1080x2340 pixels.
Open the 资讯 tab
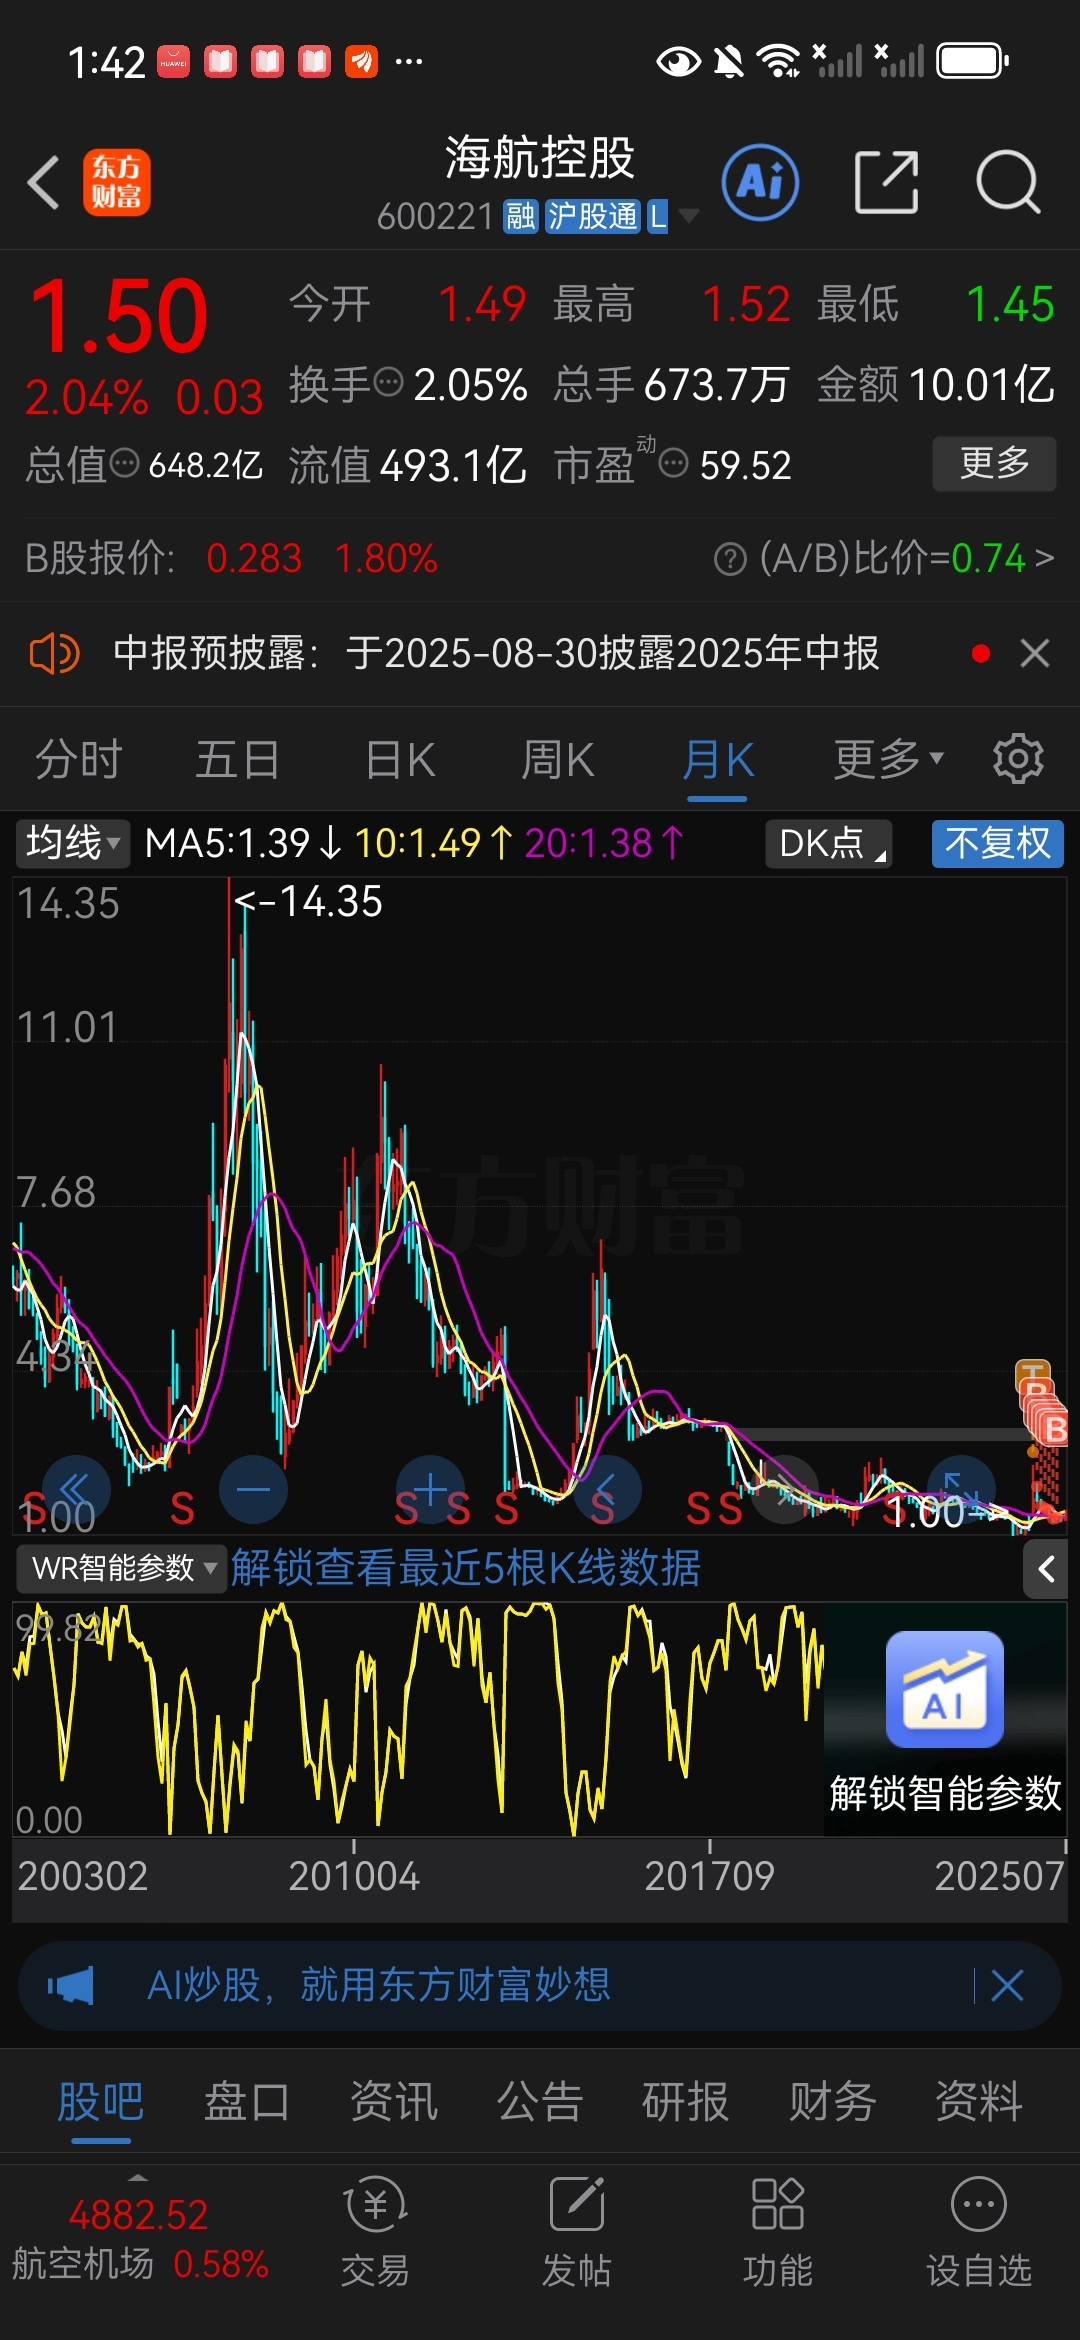(x=394, y=2100)
